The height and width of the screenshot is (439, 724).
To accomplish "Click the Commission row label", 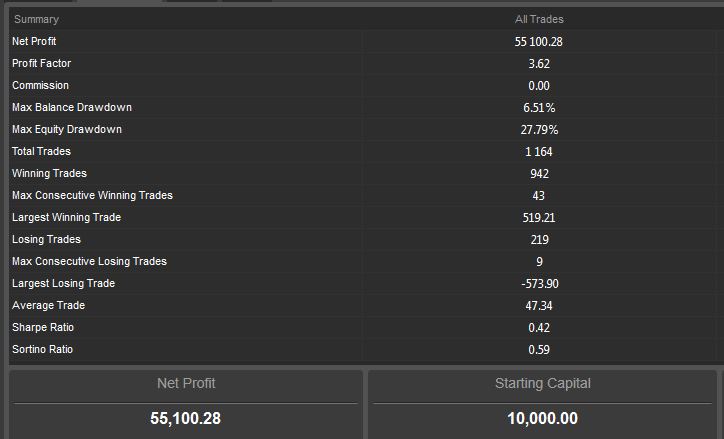I will (40, 85).
